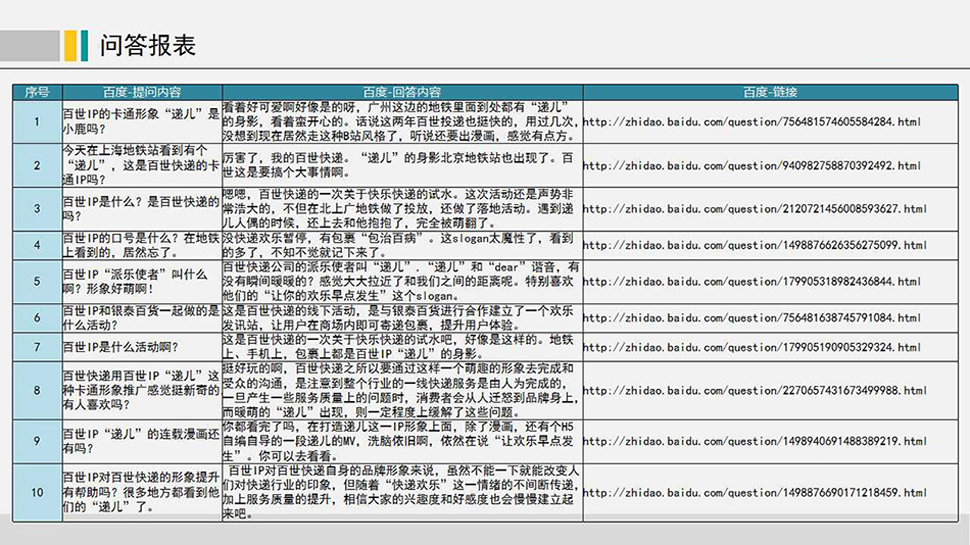Select the 百度-提问内容 column header
Screen dimensions: 970x545
pyautogui.click(x=141, y=92)
